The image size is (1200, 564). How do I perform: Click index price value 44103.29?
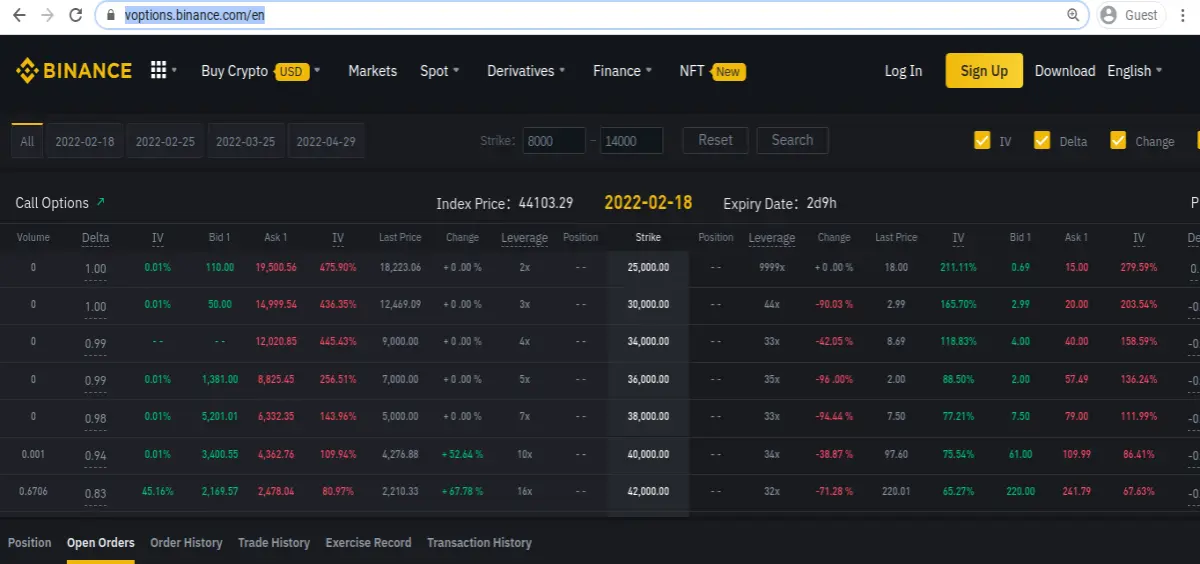click(x=546, y=203)
